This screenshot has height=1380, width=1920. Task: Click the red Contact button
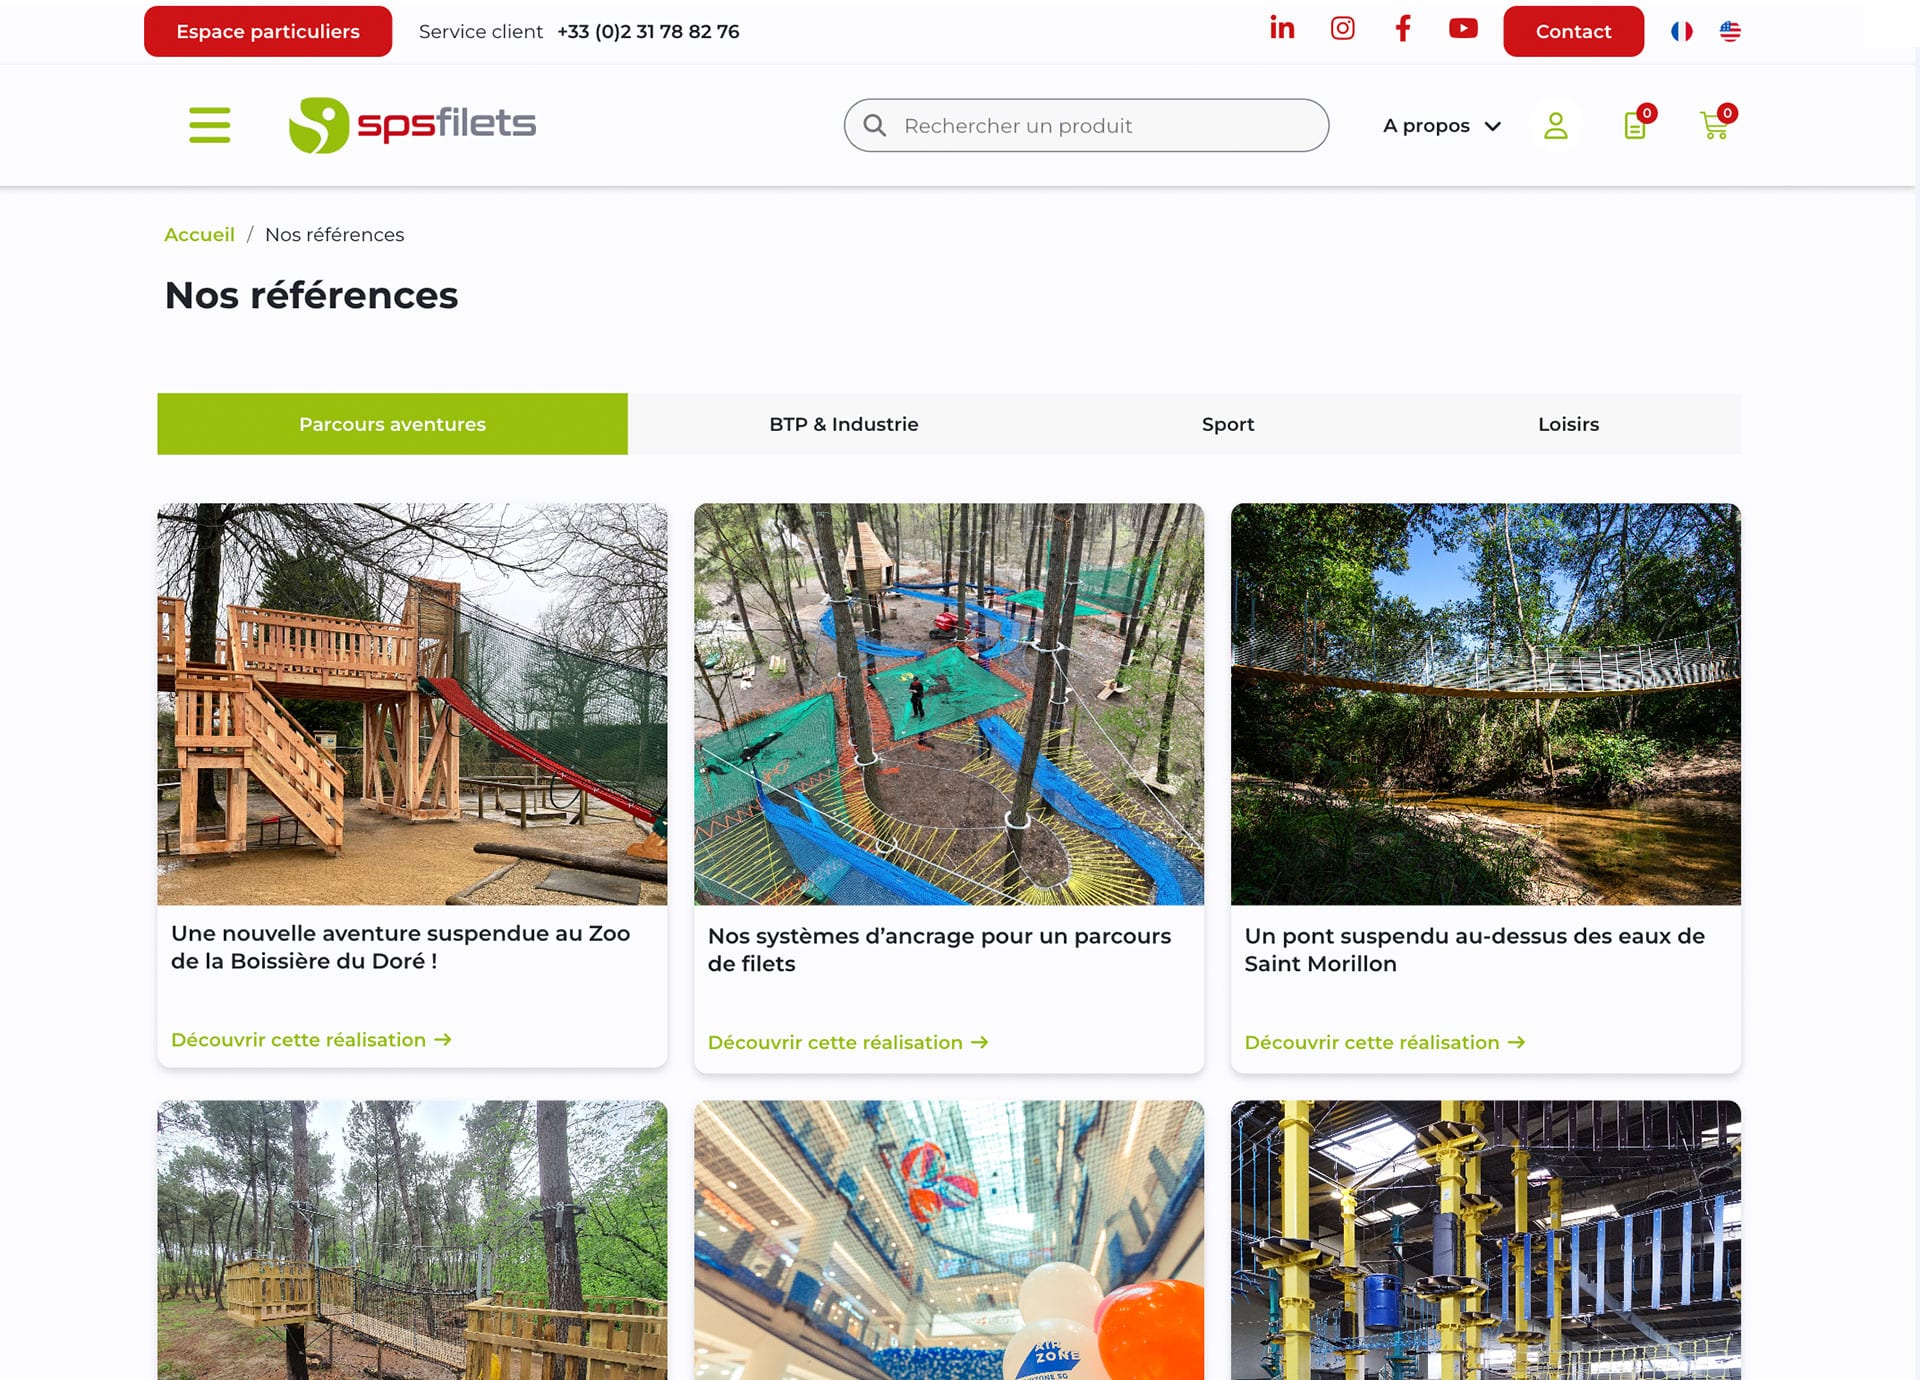(1573, 31)
